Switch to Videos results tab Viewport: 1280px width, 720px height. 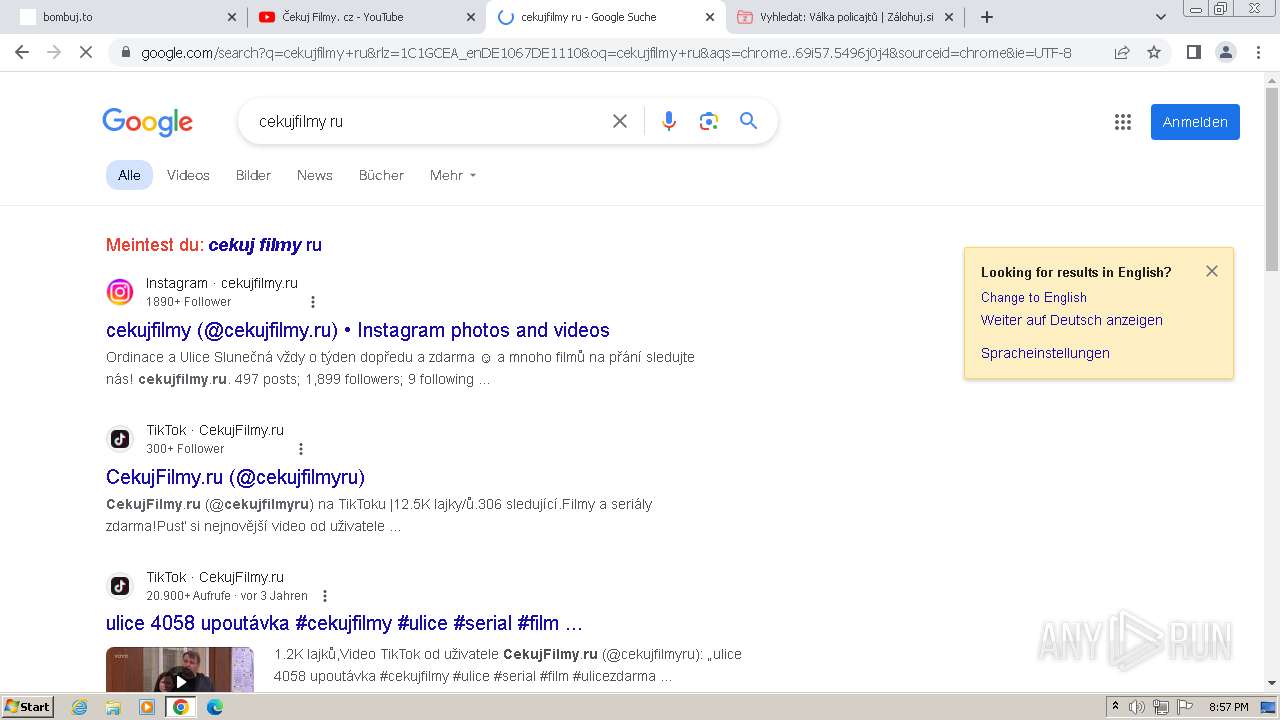pyautogui.click(x=188, y=175)
